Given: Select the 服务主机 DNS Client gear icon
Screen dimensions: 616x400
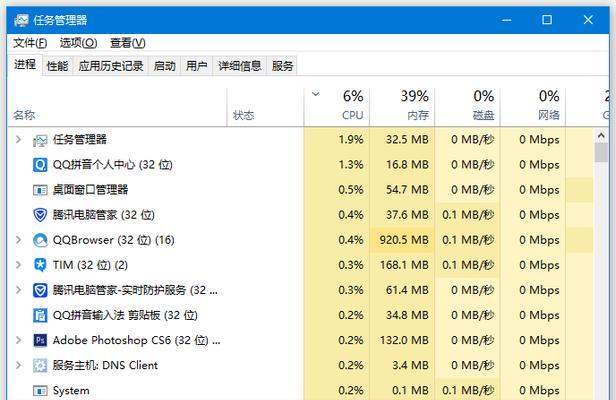Looking at the screenshot, I should tap(40, 365).
